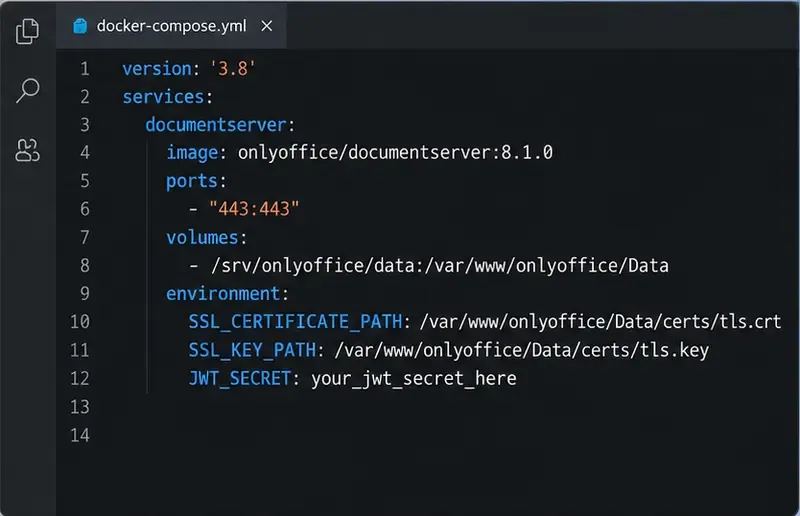Click the '3.8' string value
Image resolution: width=800 pixels, height=516 pixels.
click(x=233, y=69)
